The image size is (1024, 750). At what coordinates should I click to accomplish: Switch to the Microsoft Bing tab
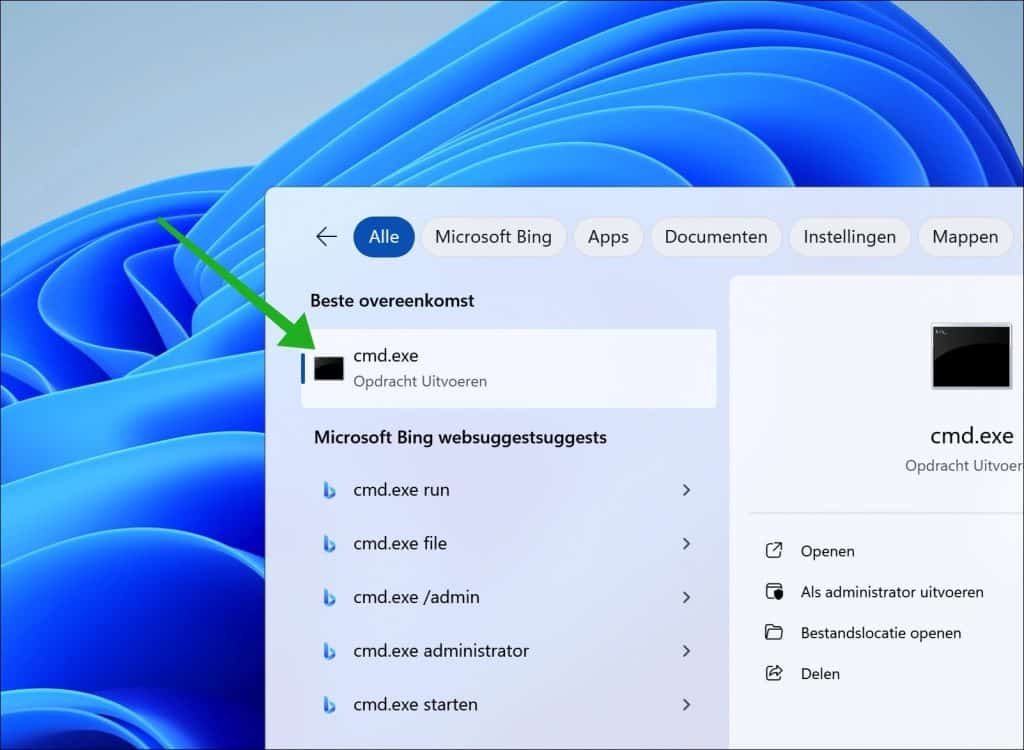[493, 236]
